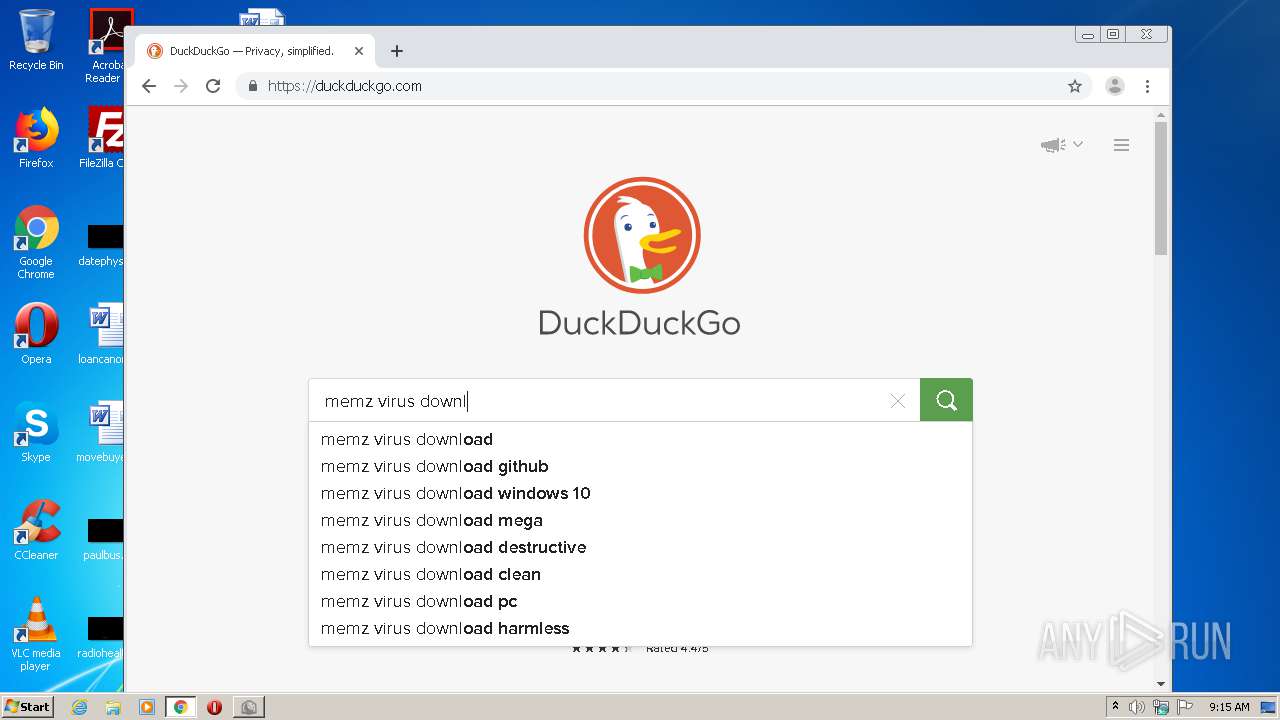Bookmark this page with the star icon
Viewport: 1280px width, 720px height.
(1075, 86)
